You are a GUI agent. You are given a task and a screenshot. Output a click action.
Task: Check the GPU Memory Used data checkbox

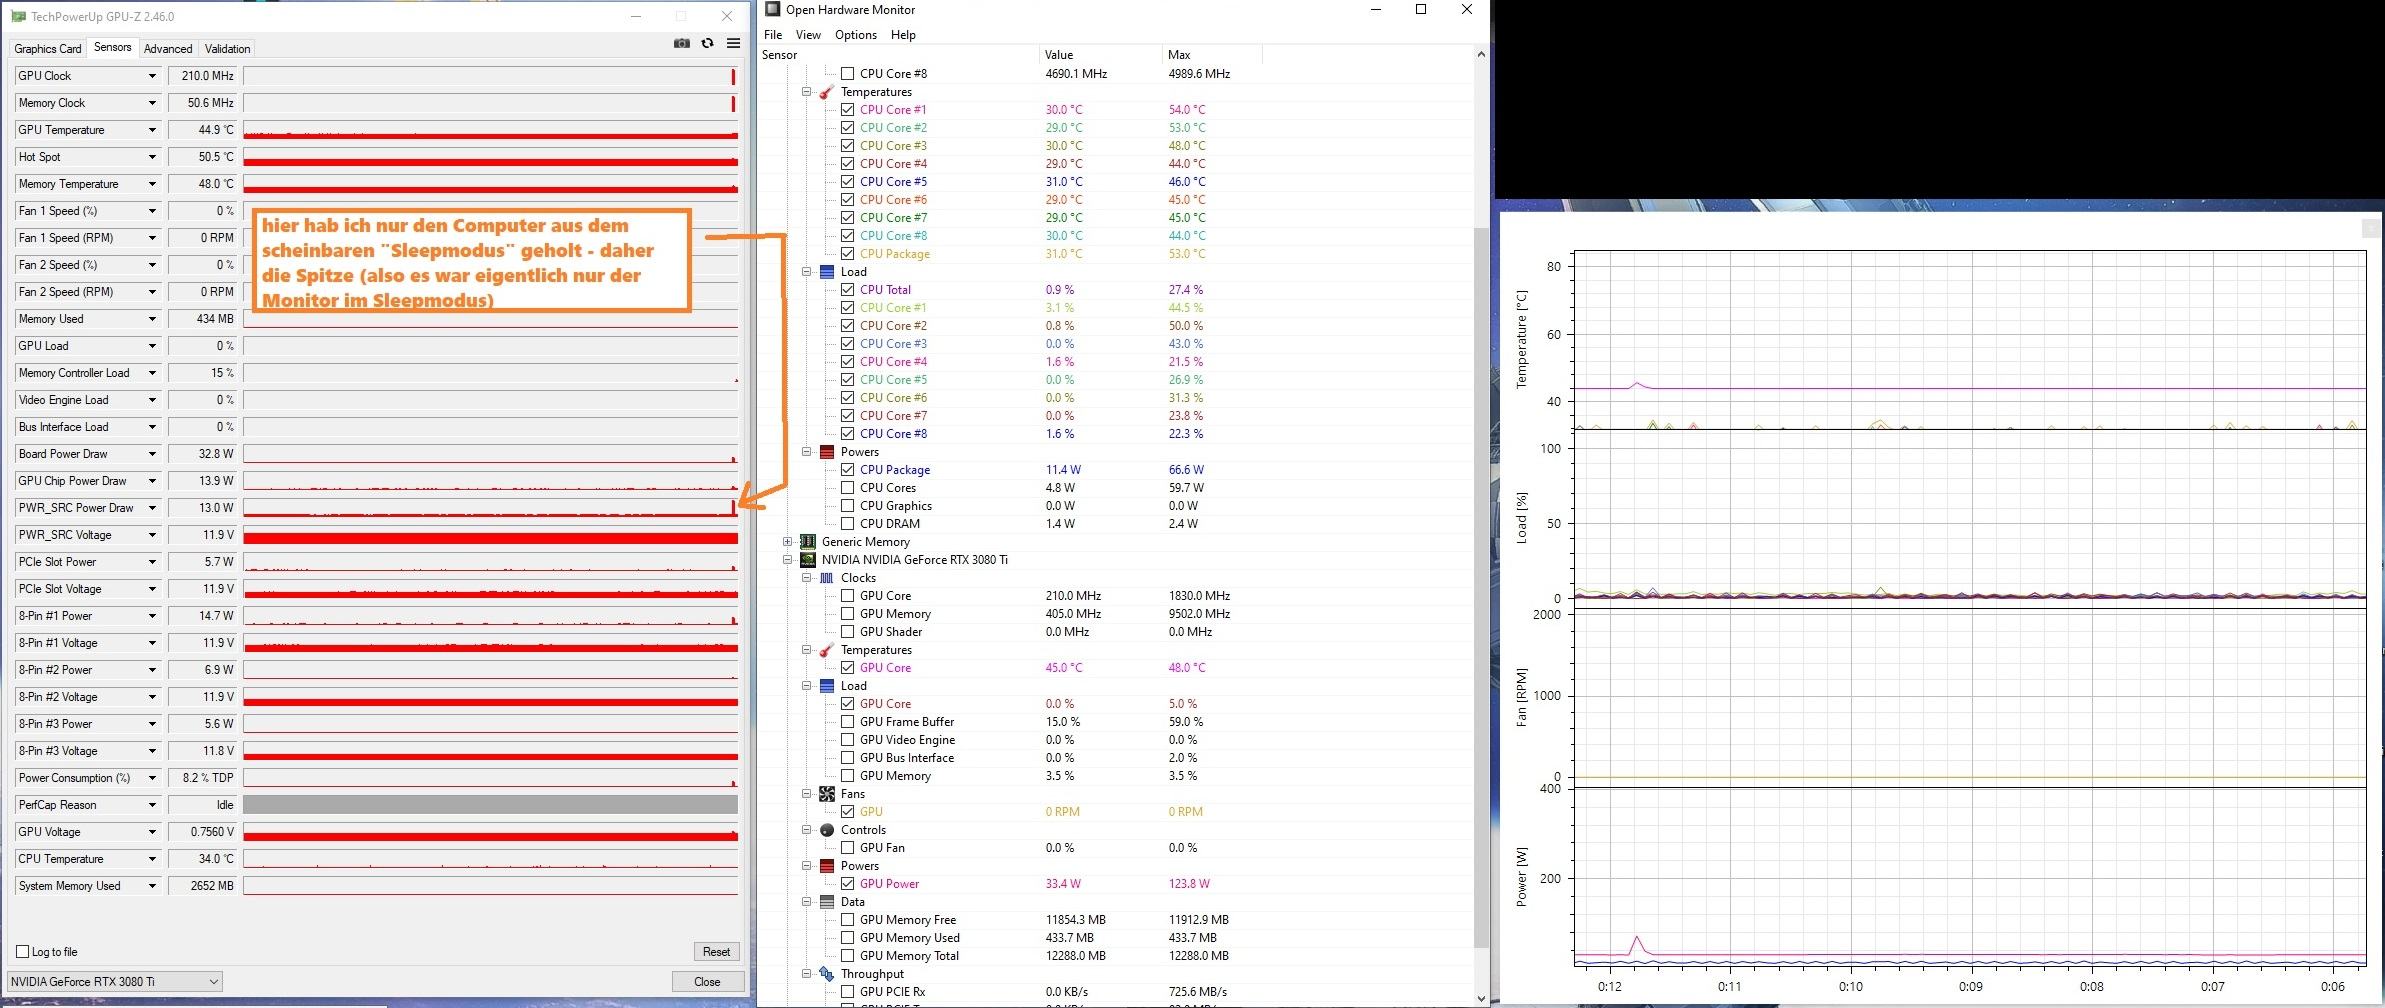[x=848, y=938]
